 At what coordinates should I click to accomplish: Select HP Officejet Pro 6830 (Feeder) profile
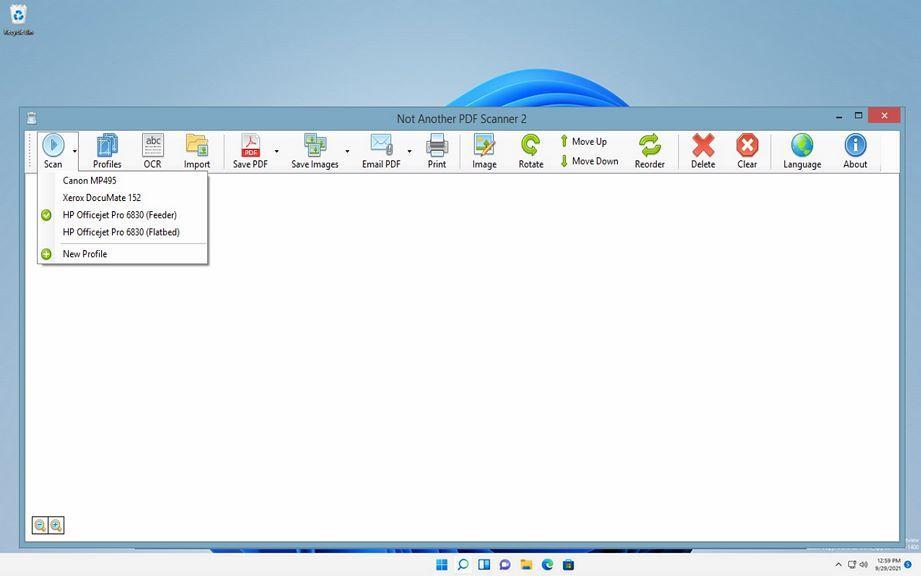pos(119,215)
